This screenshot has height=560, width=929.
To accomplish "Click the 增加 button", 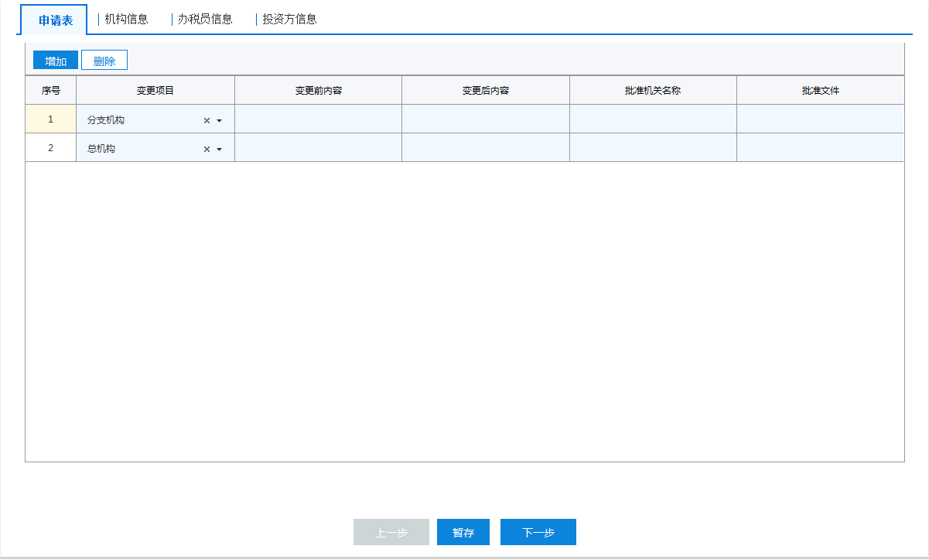I will [x=55, y=60].
